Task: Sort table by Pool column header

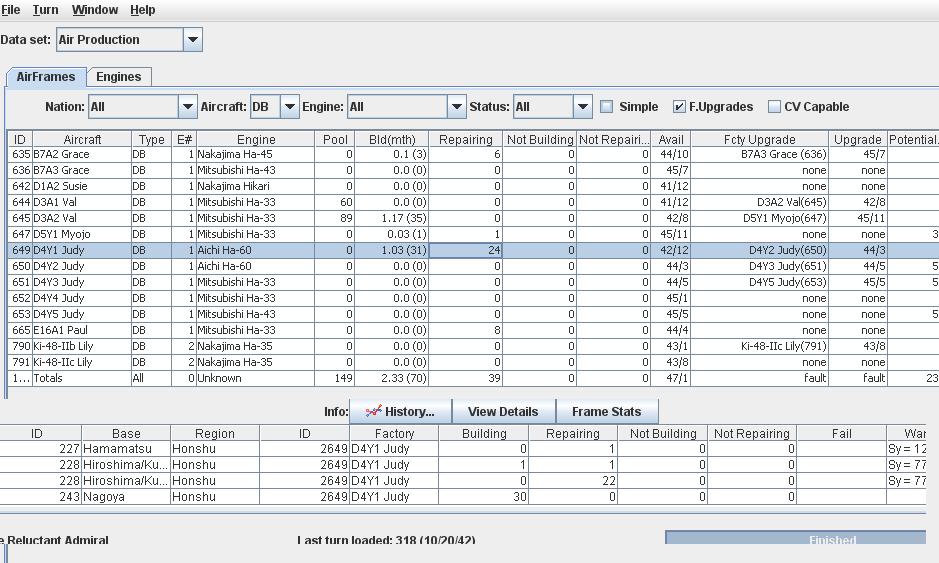Action: pyautogui.click(x=335, y=139)
